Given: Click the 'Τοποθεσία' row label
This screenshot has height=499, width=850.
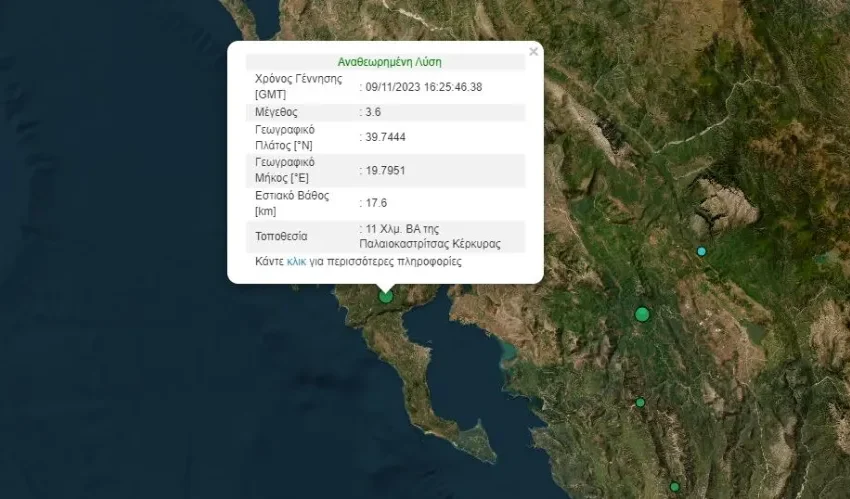Looking at the screenshot, I should [282, 236].
